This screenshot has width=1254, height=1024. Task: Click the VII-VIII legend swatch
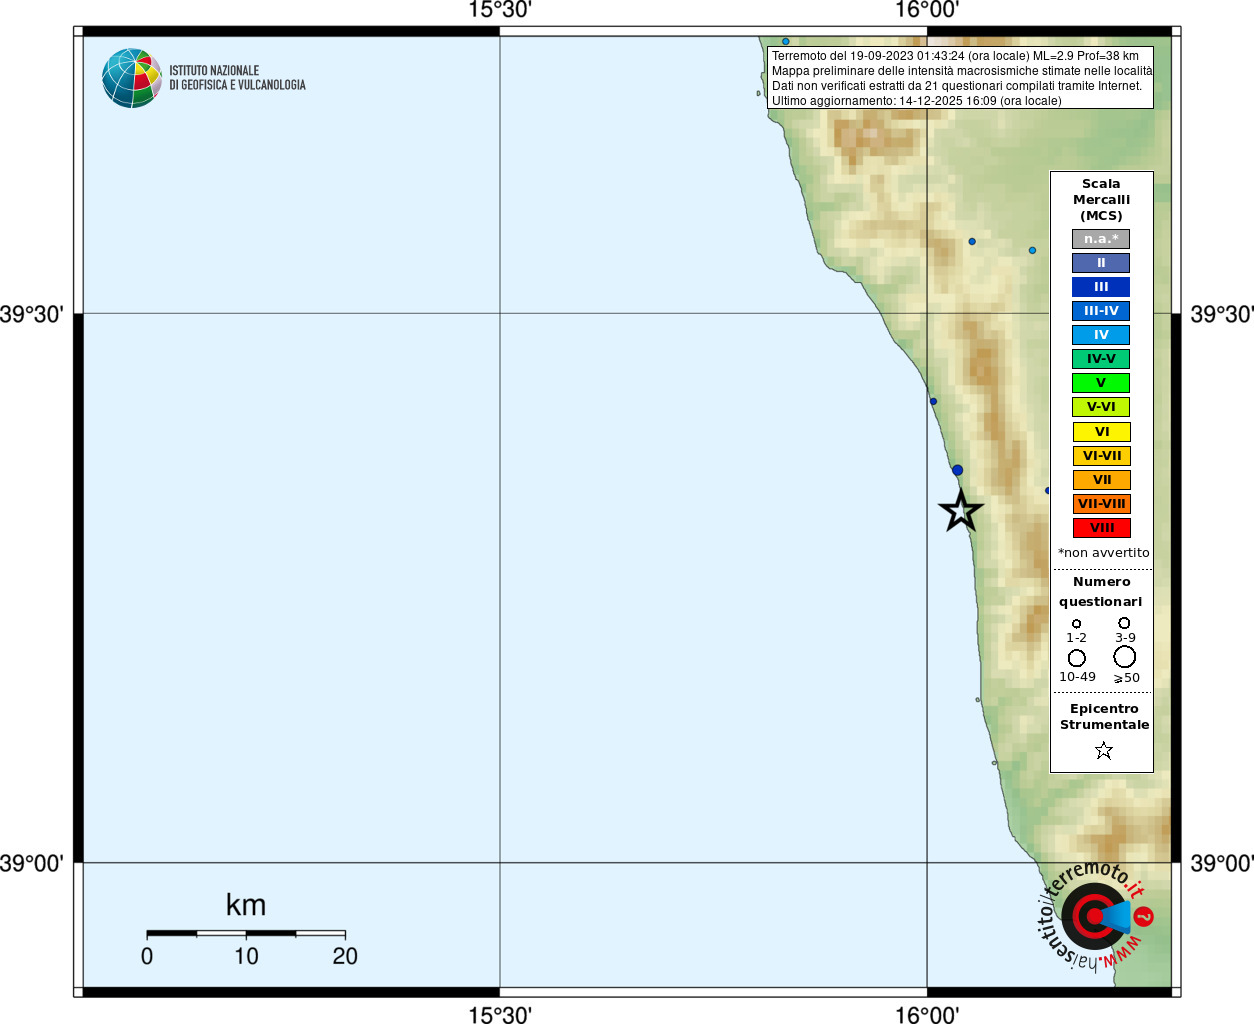[x=1101, y=504]
